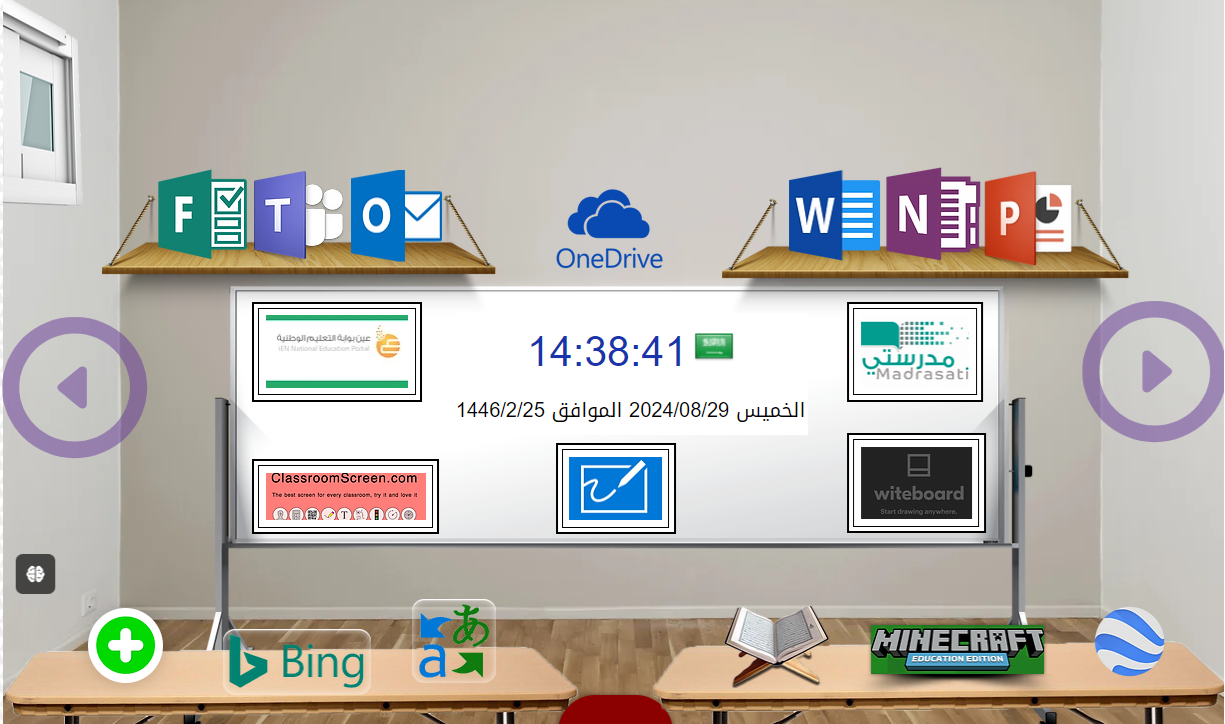
Task: Launch the PowerPoint icon
Action: click(x=1027, y=217)
